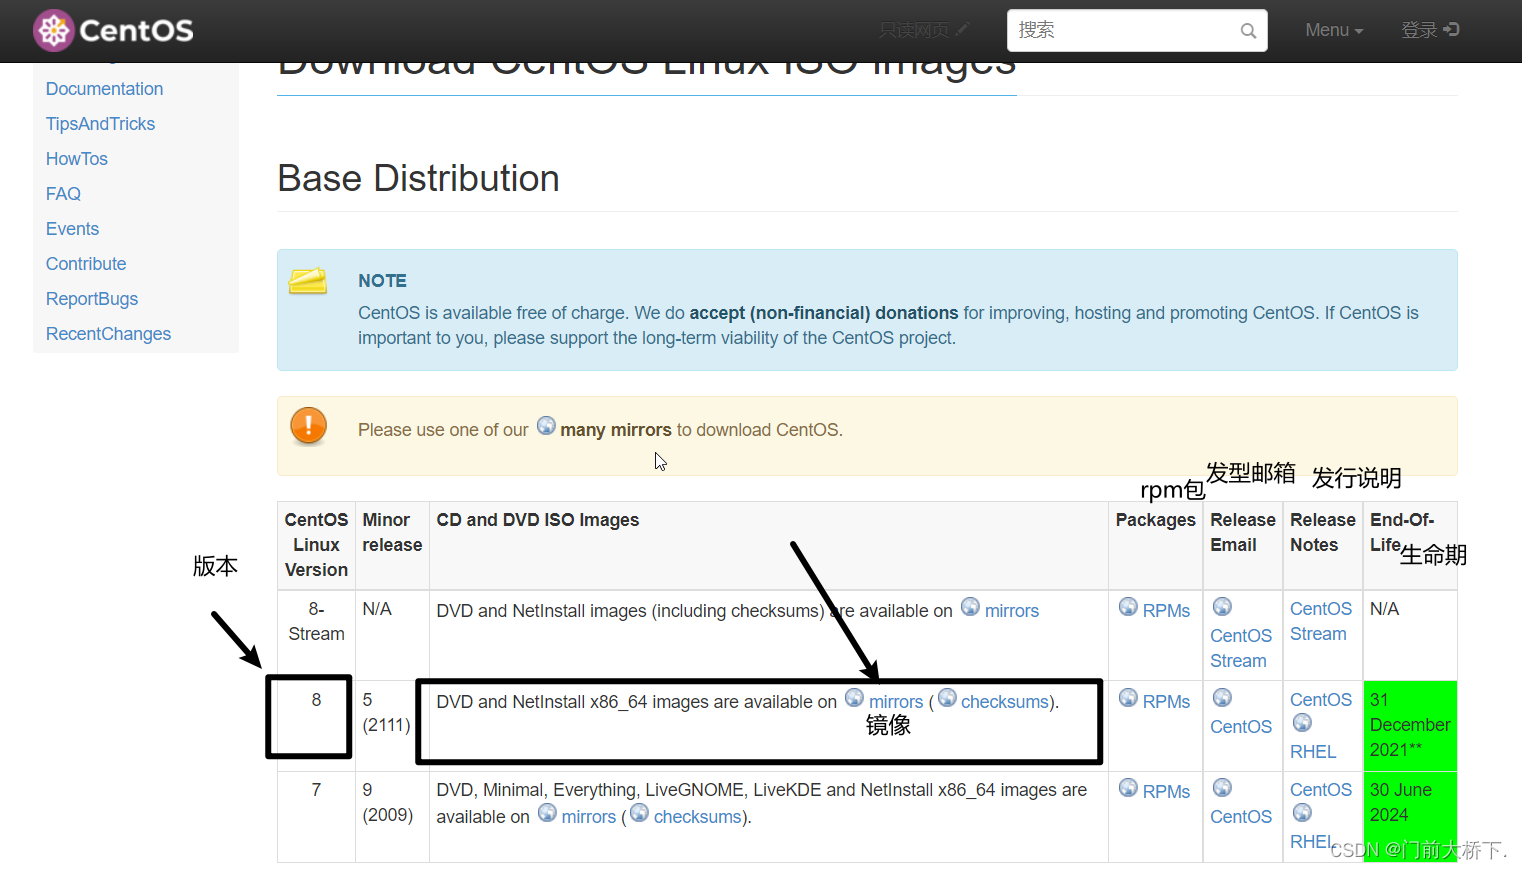The image size is (1522, 869).
Task: Click globe icon before version 8 RHEL
Action: point(1302,722)
